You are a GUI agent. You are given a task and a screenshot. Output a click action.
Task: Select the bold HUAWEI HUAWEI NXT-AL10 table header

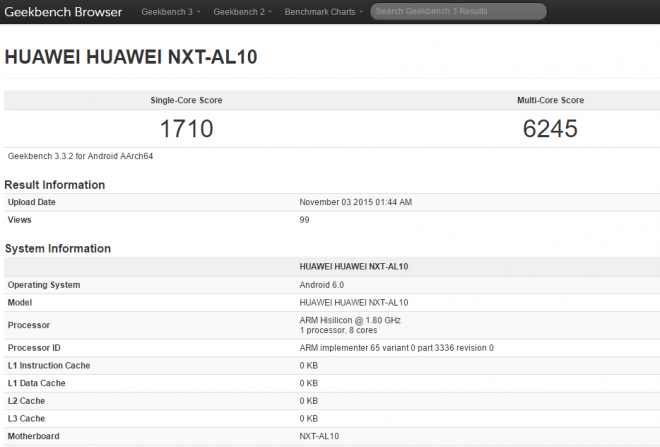pyautogui.click(x=354, y=266)
